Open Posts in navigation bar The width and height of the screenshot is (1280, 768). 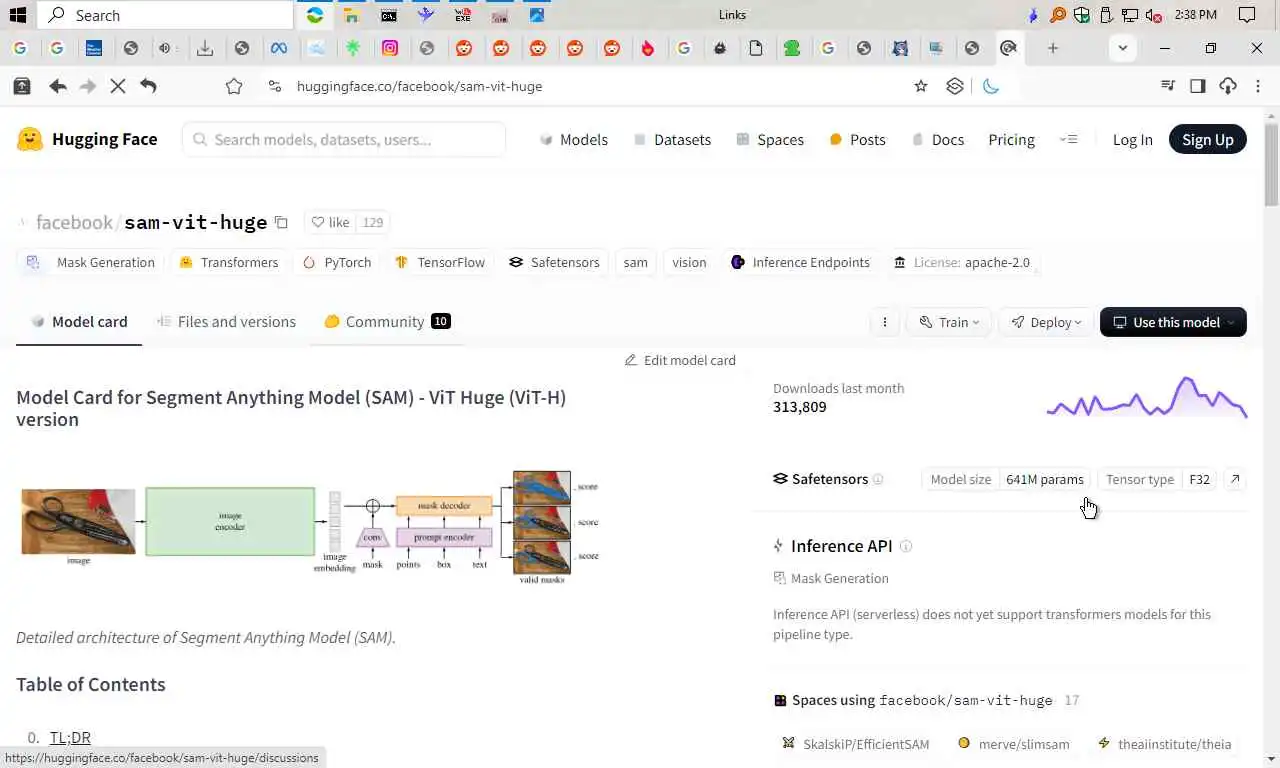858,139
